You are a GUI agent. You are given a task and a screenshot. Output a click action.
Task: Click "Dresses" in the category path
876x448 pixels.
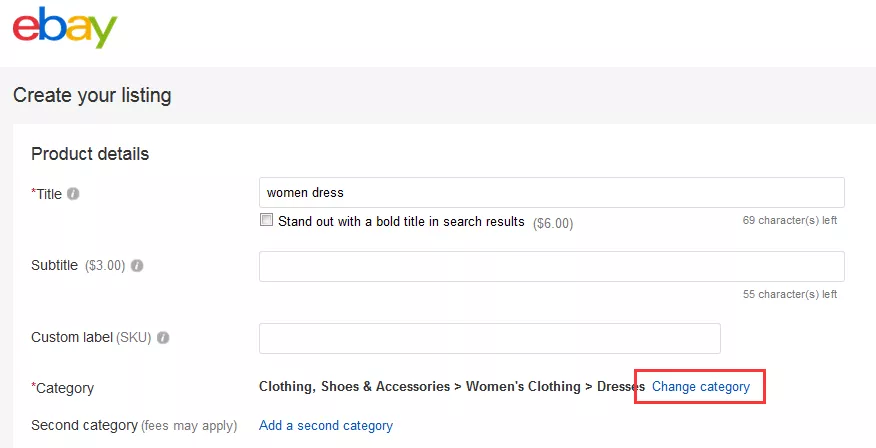coord(621,387)
